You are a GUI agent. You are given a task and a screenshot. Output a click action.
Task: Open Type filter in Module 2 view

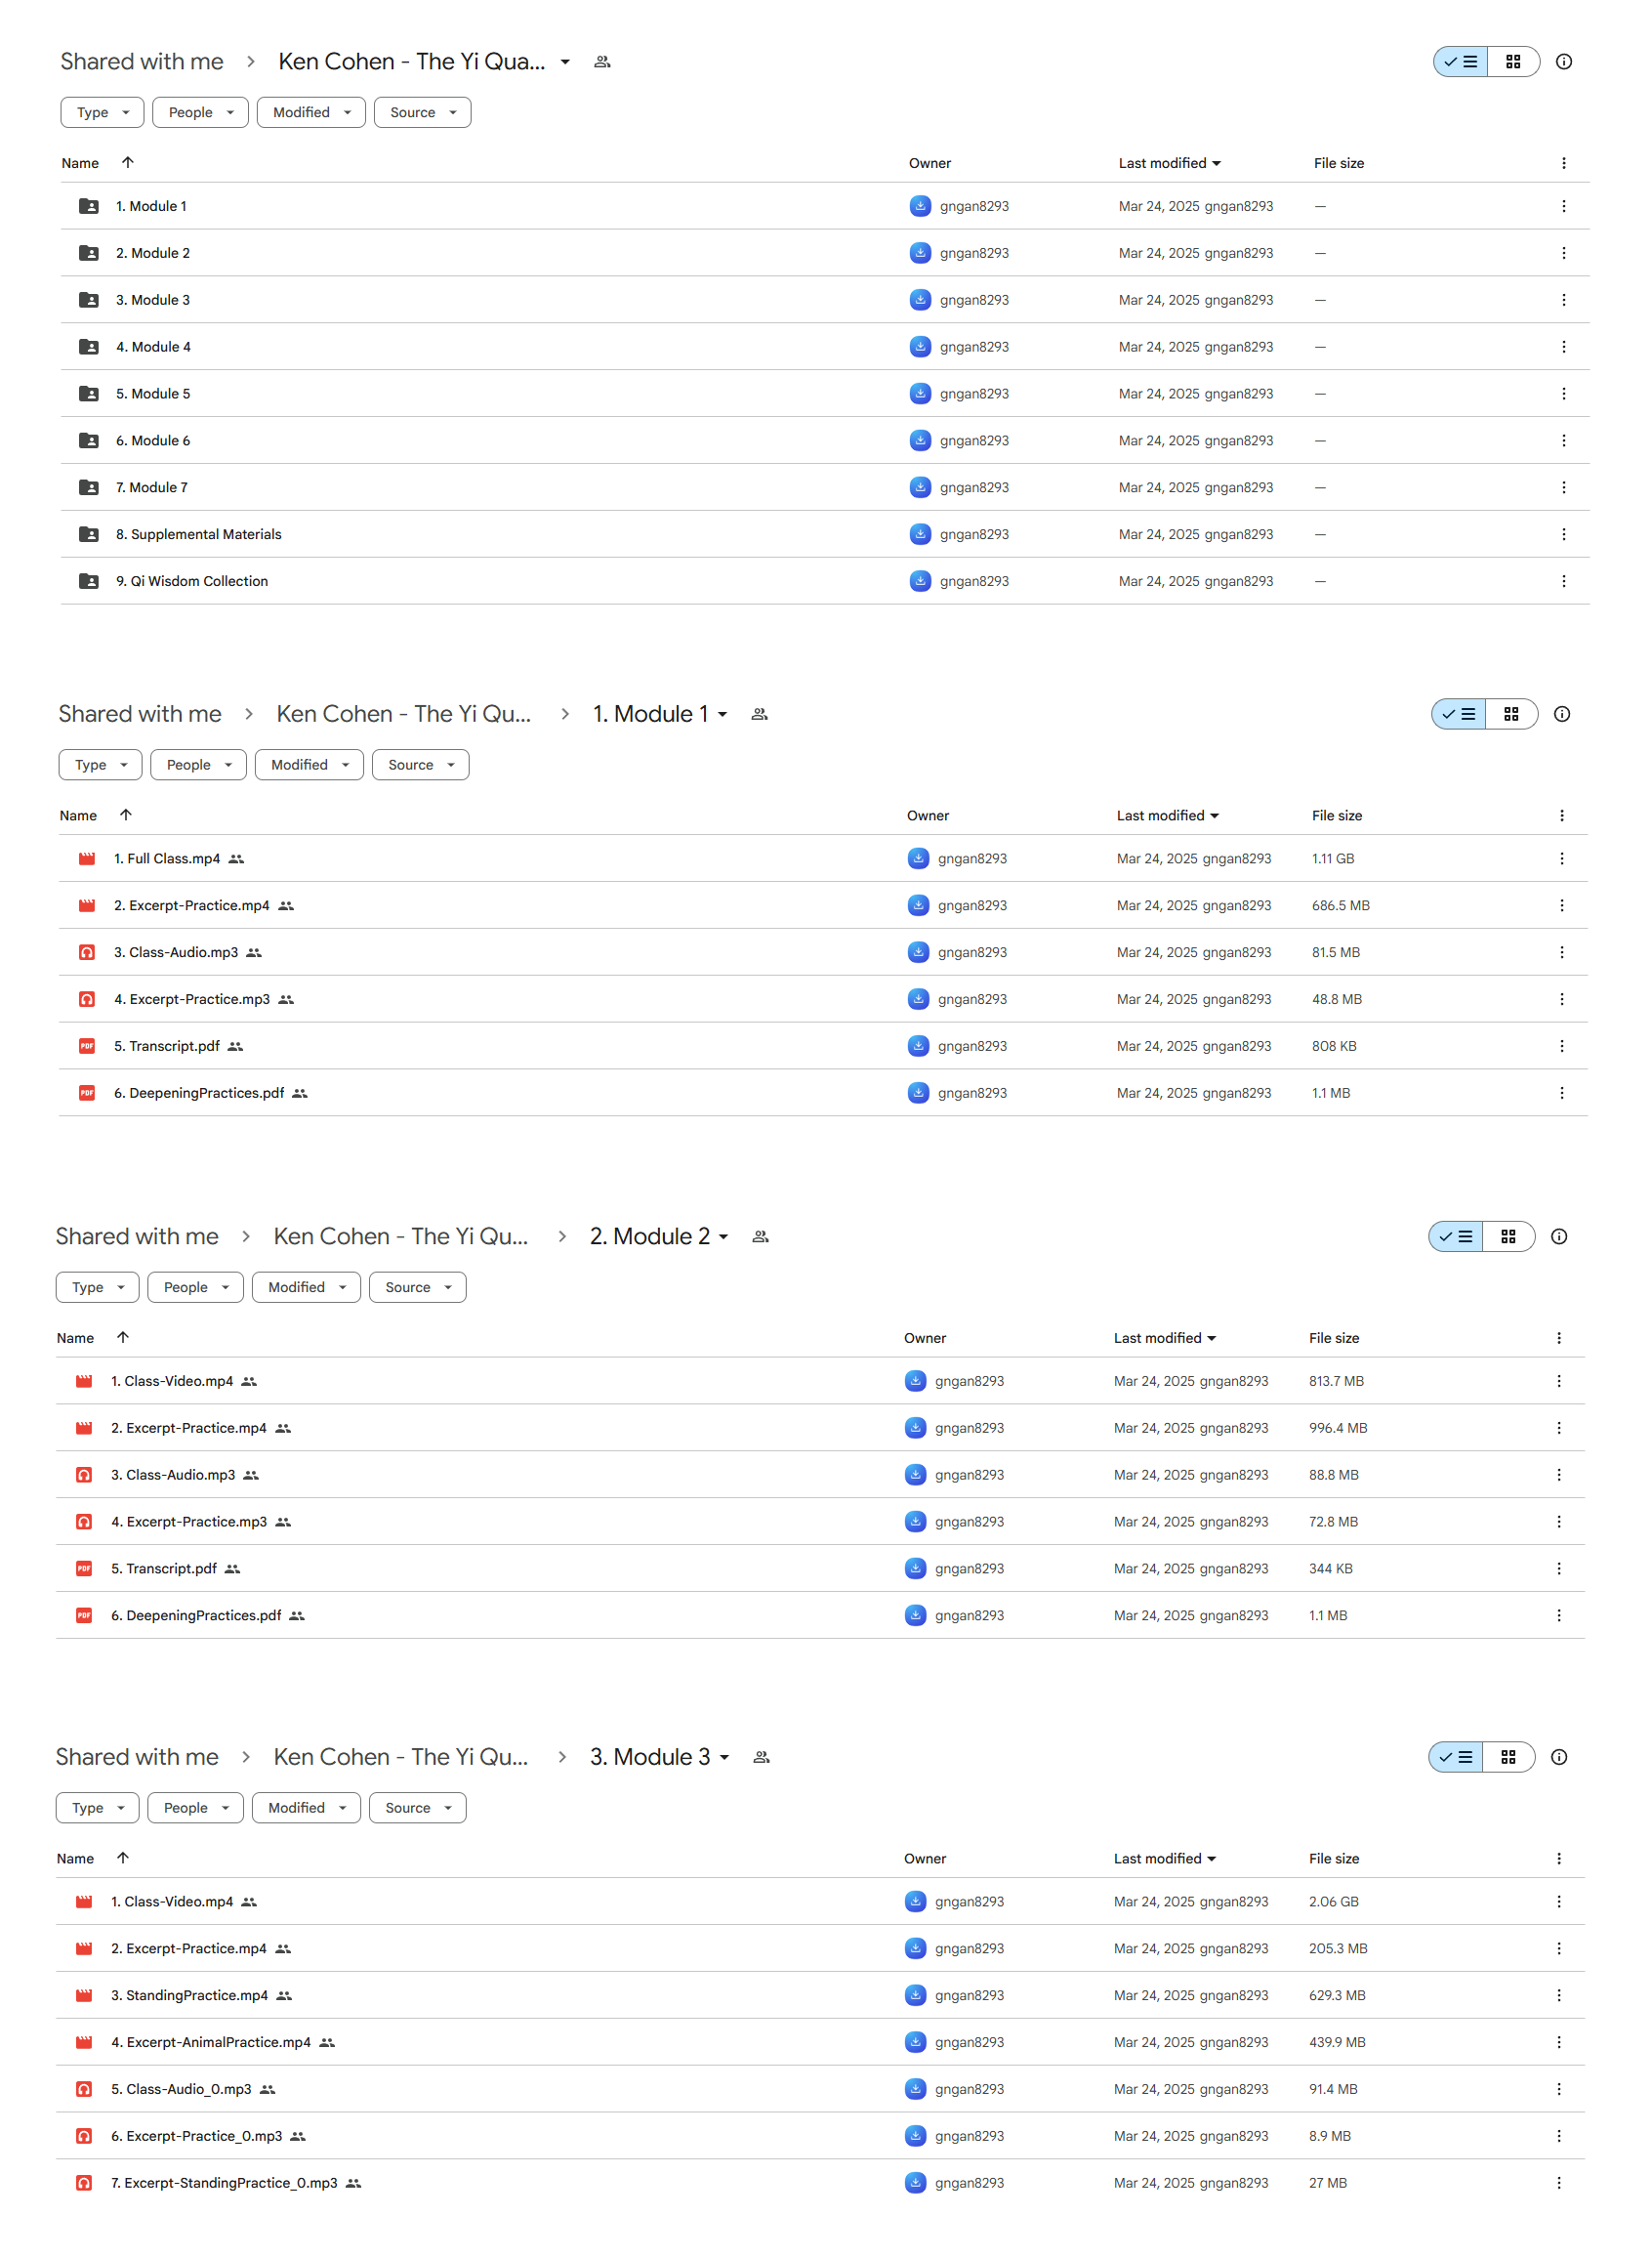pyautogui.click(x=98, y=1287)
